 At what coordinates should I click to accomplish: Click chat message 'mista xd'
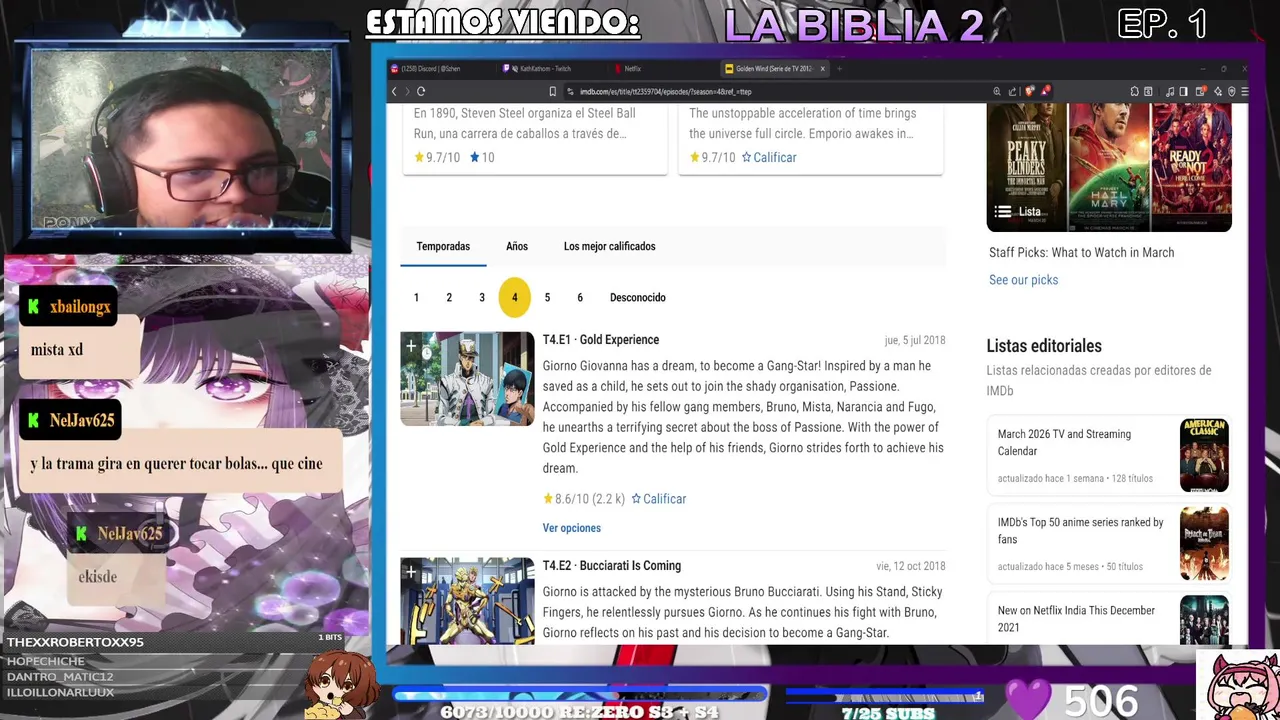pyautogui.click(x=57, y=350)
